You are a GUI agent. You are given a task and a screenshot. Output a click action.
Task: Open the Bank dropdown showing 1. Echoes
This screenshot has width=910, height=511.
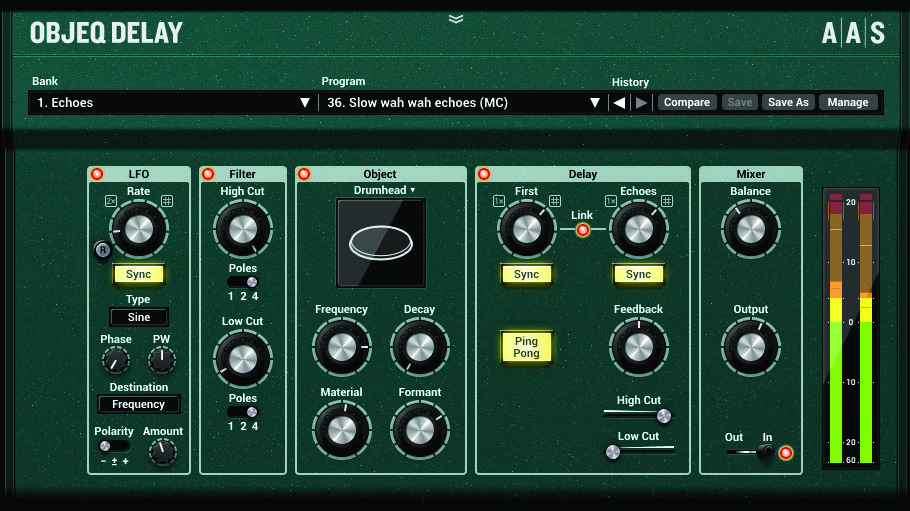[x=173, y=103]
